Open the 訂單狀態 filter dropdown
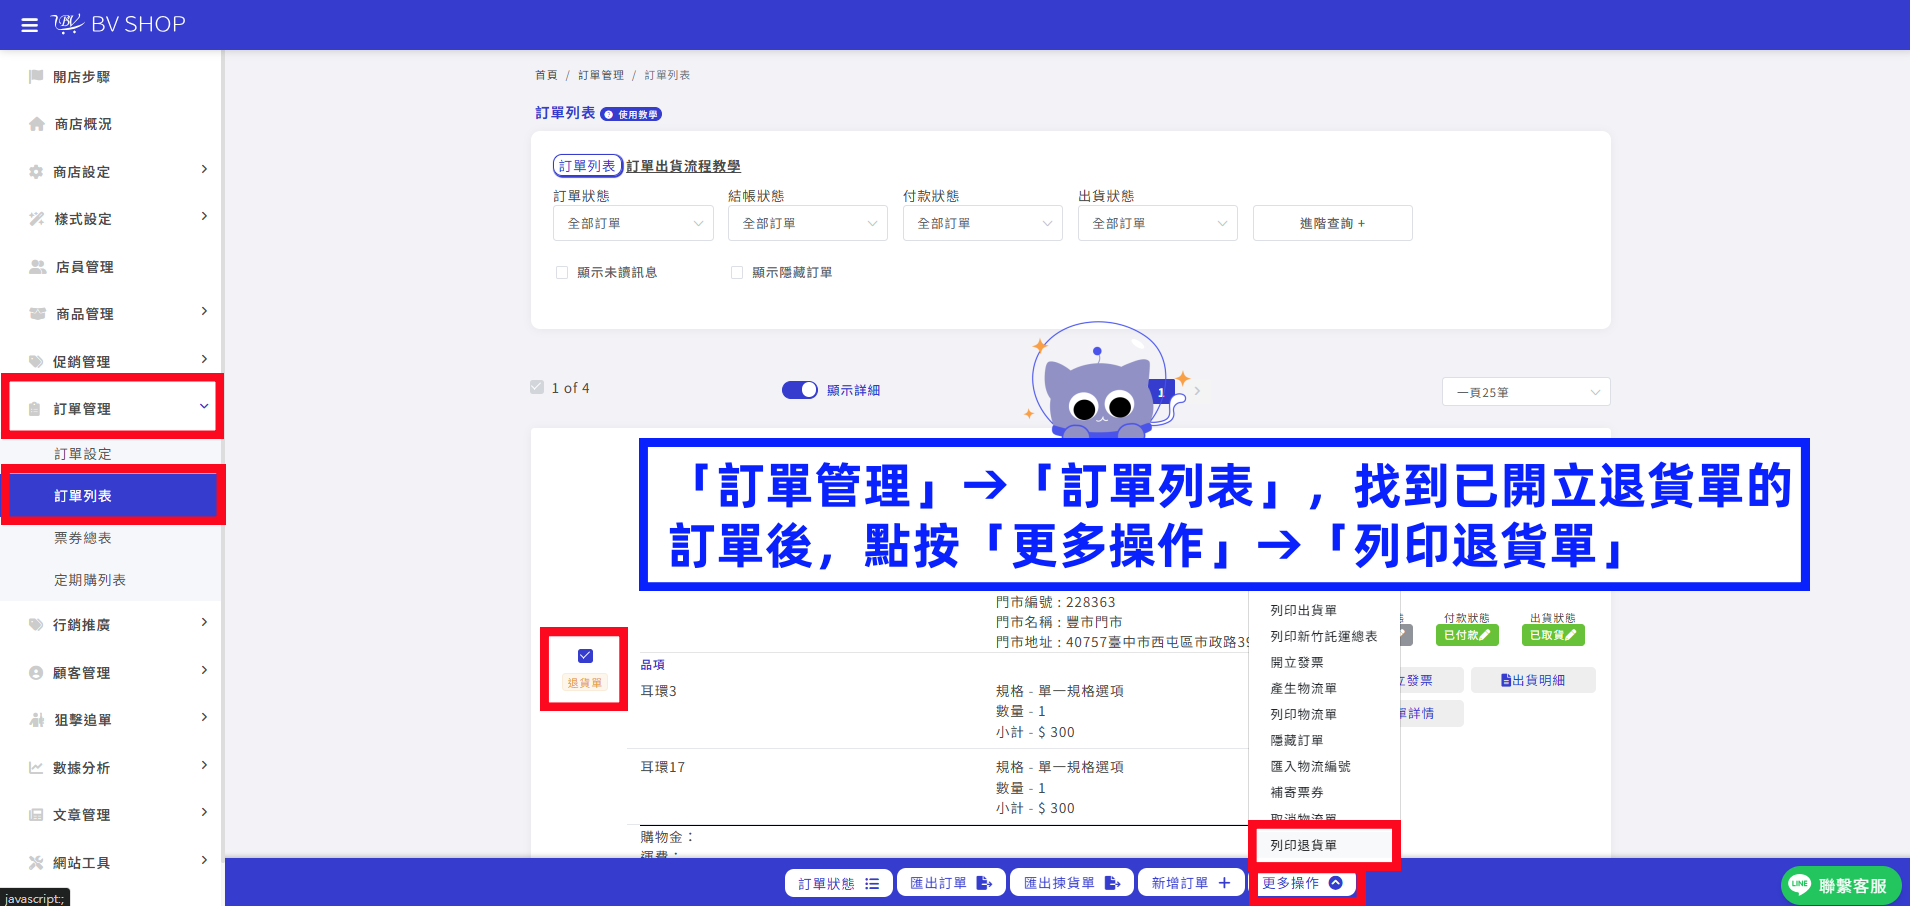 (x=633, y=223)
